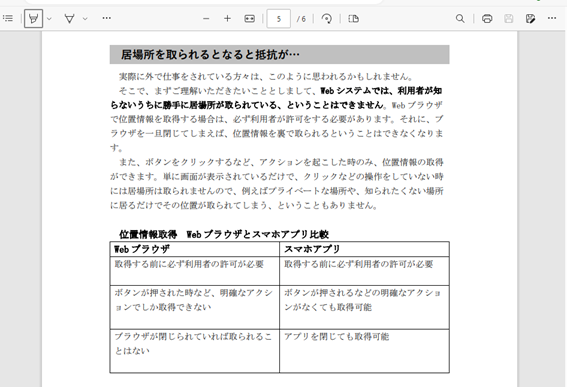Click the Web ブラウザ table header cell

click(195, 249)
